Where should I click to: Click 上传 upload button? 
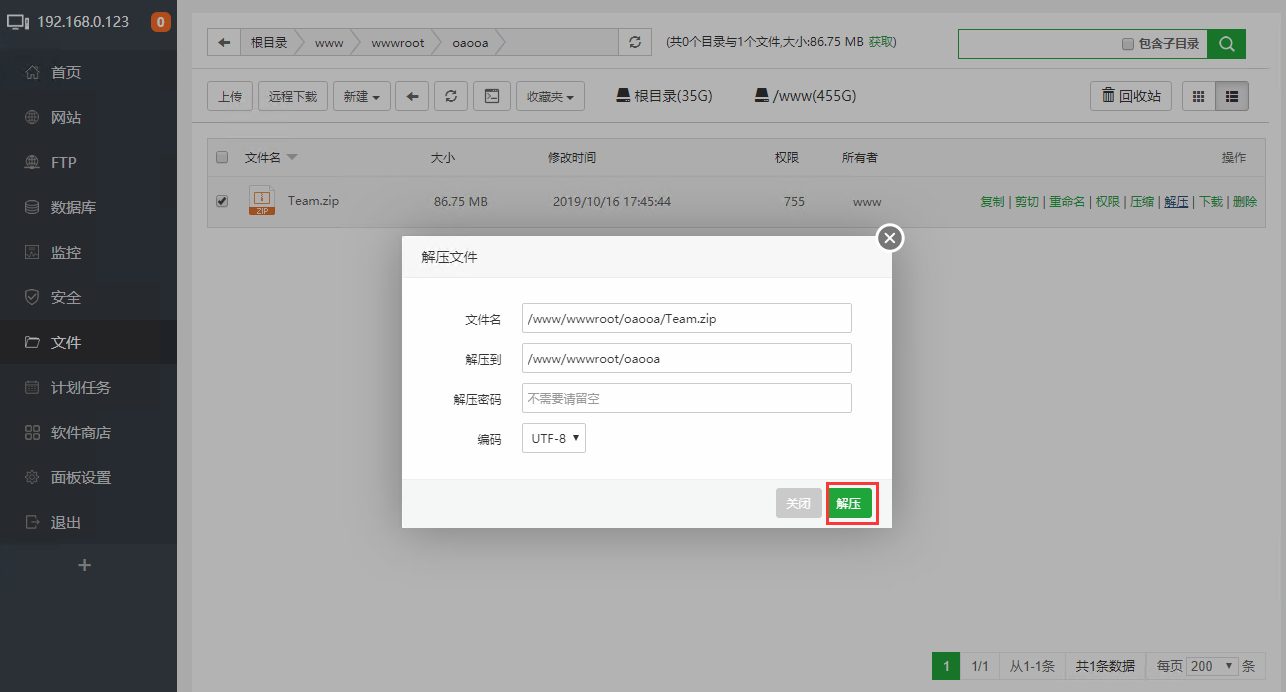pyautogui.click(x=230, y=96)
